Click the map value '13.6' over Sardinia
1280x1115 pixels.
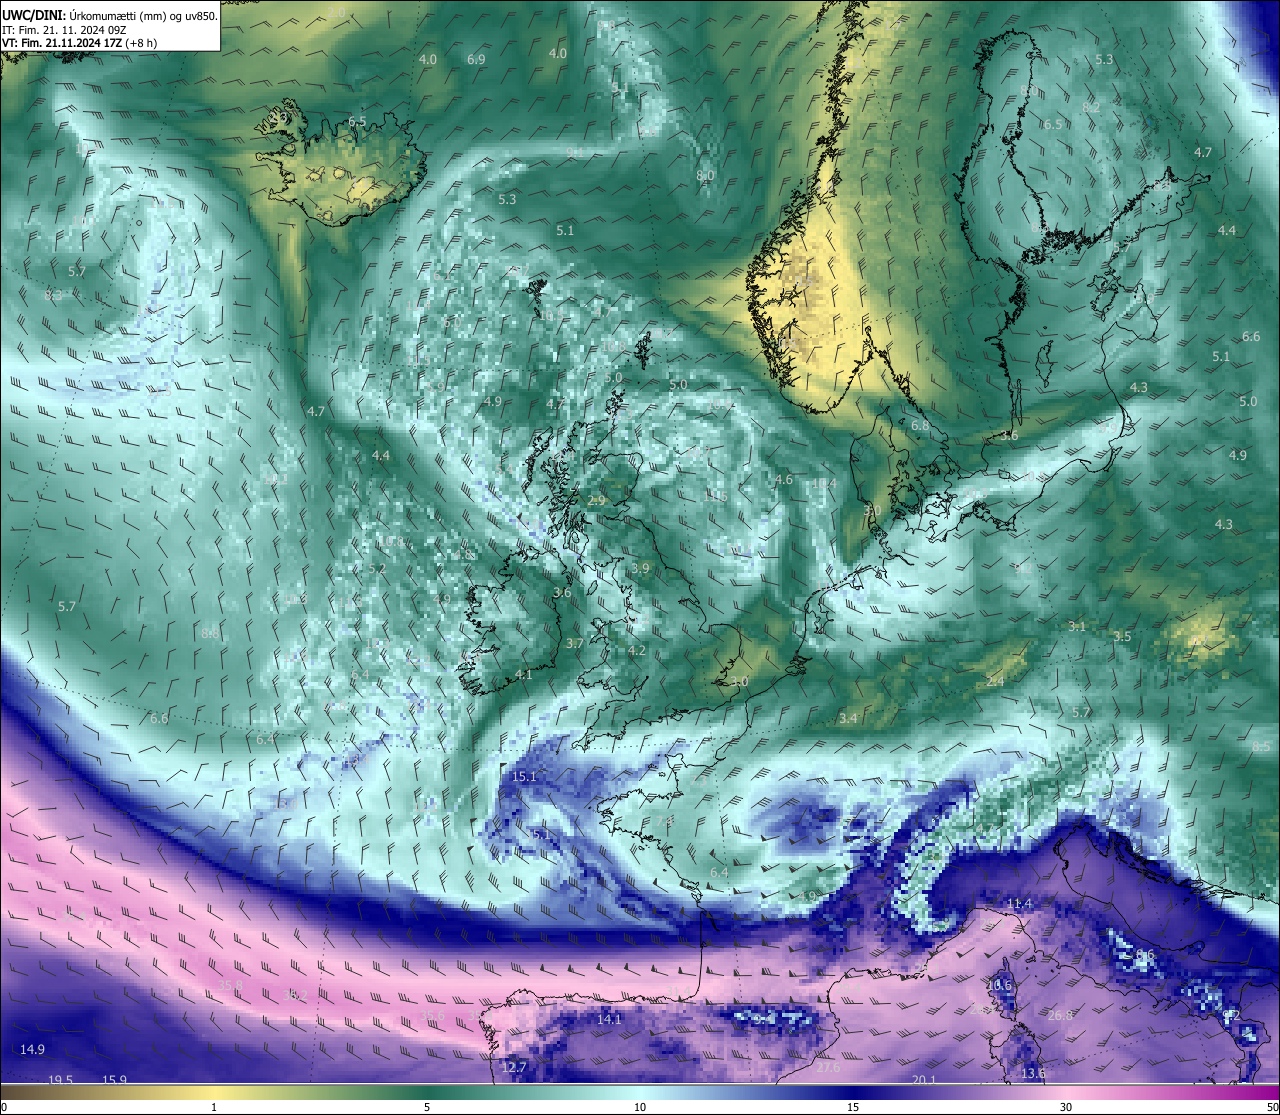point(1034,1073)
